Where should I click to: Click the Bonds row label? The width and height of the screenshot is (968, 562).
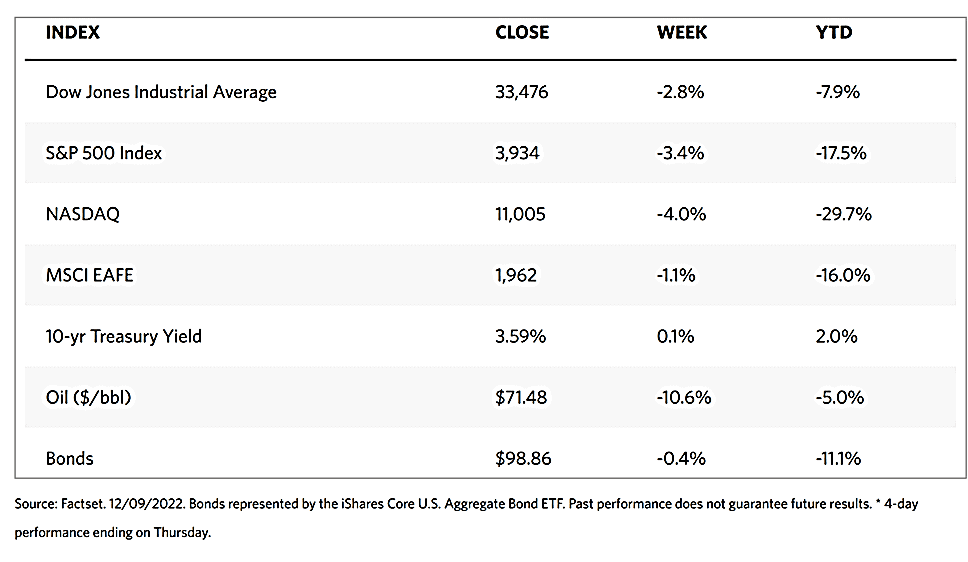pos(70,458)
